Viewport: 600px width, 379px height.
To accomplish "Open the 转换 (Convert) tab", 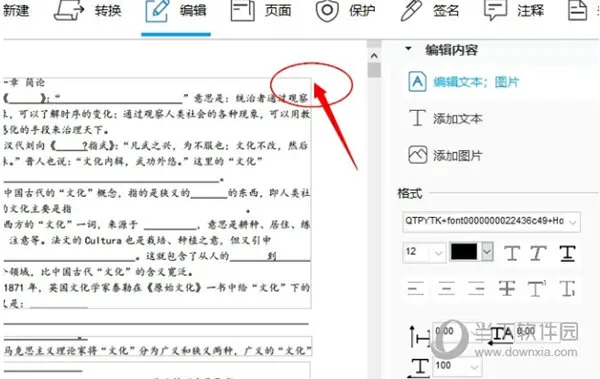I will coord(108,11).
